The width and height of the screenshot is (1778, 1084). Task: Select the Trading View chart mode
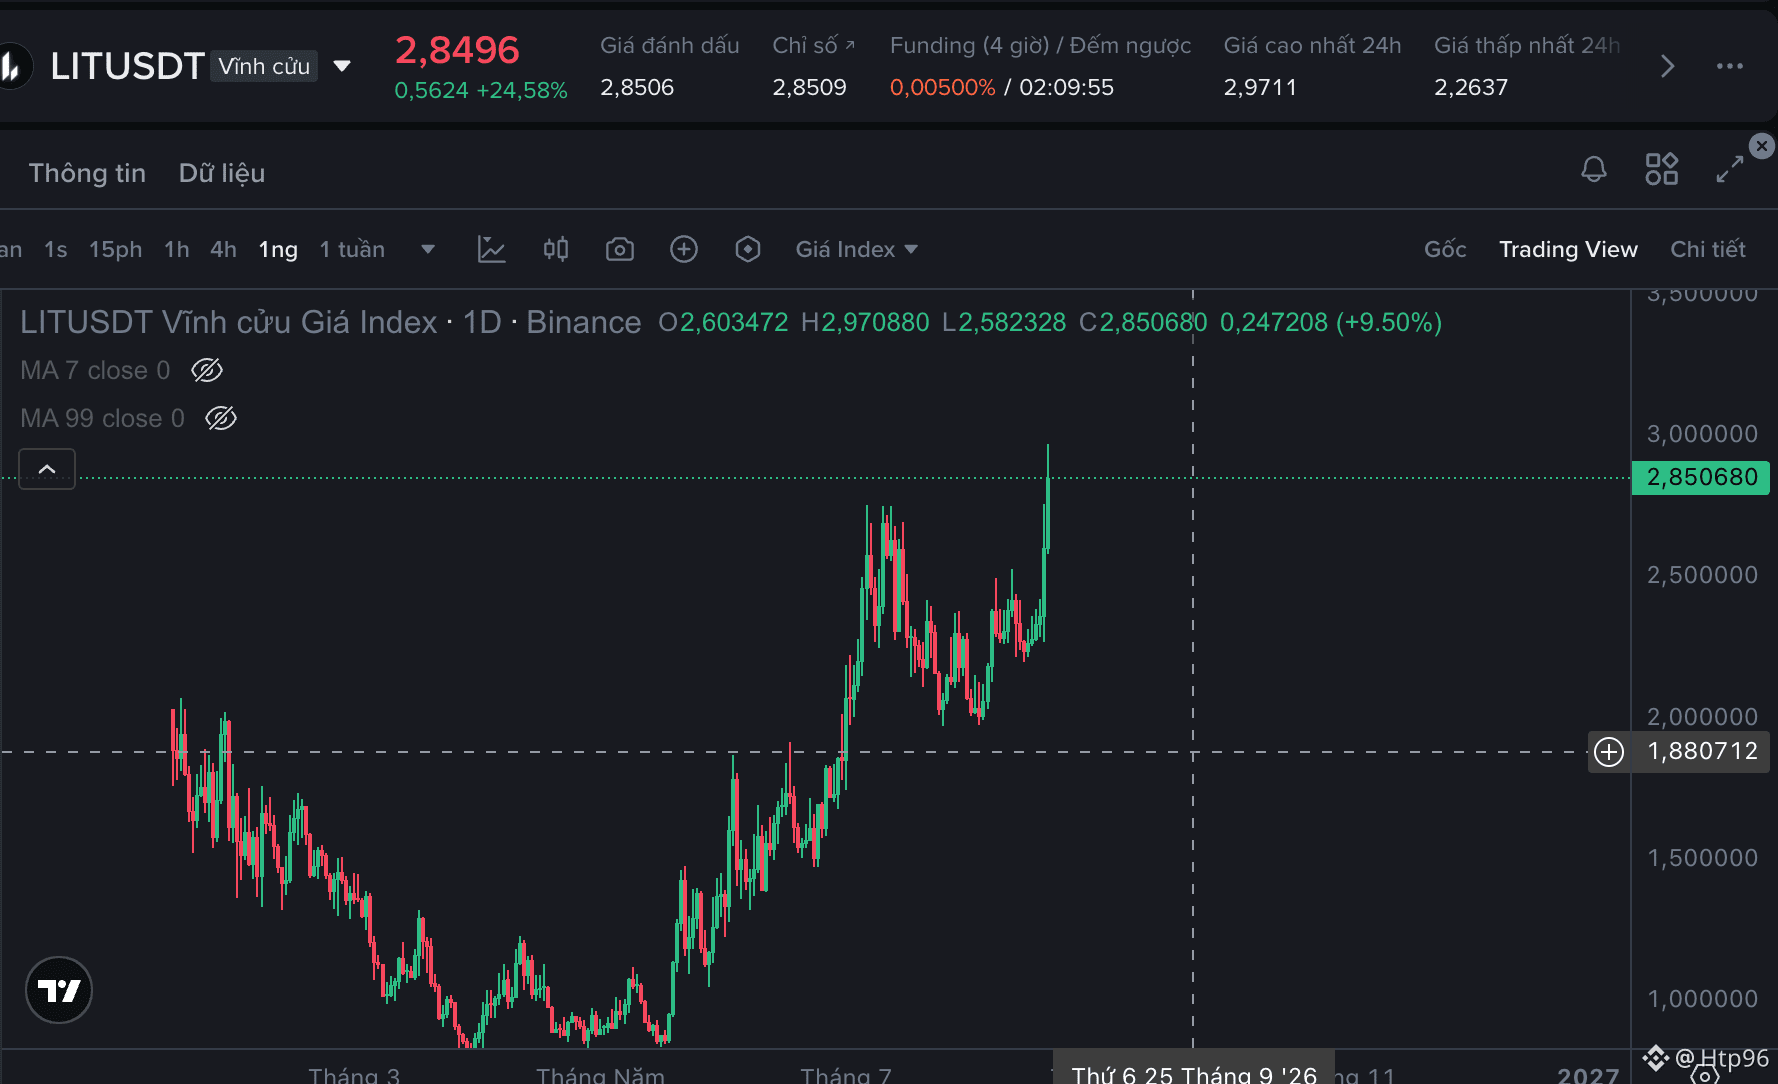[1568, 249]
